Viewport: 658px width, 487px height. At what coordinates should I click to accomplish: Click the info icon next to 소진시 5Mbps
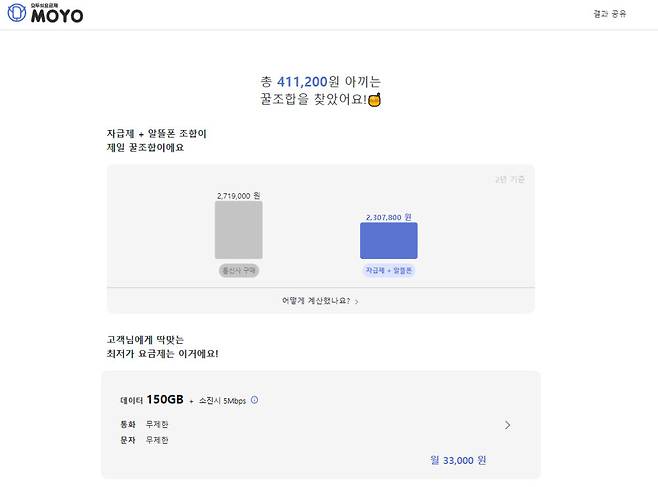coord(254,400)
